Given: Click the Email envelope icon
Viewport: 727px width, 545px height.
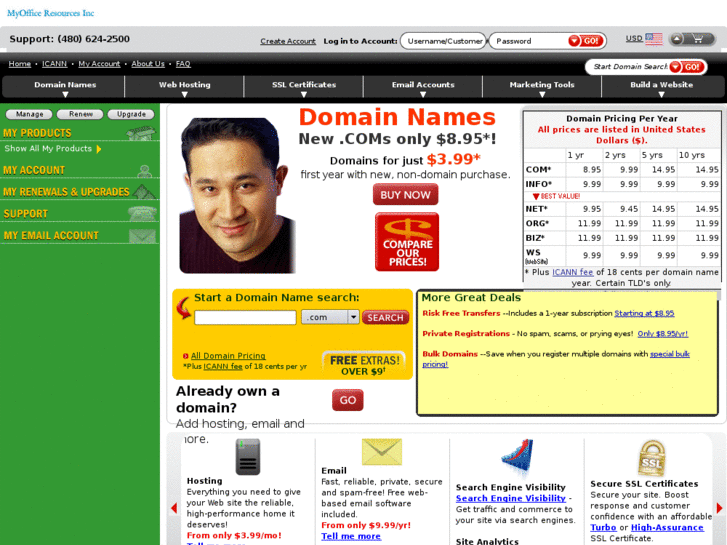Looking at the screenshot, I should [382, 452].
